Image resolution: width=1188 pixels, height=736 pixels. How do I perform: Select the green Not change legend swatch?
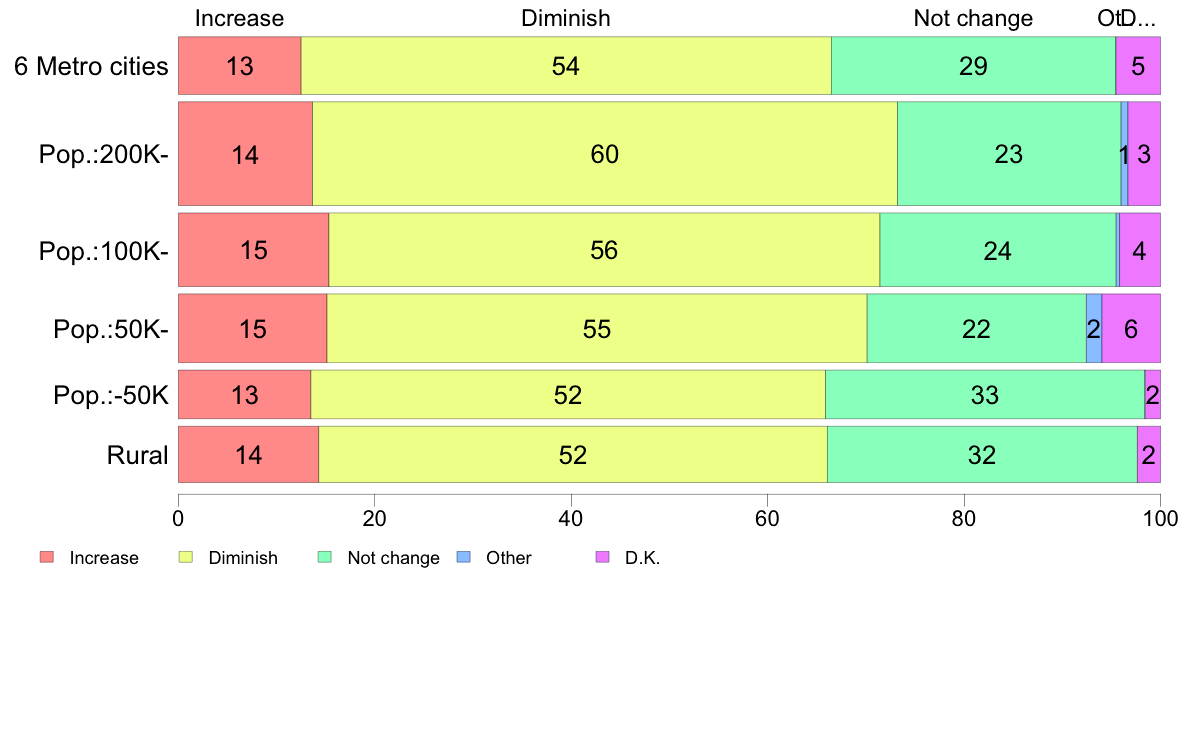tap(323, 557)
